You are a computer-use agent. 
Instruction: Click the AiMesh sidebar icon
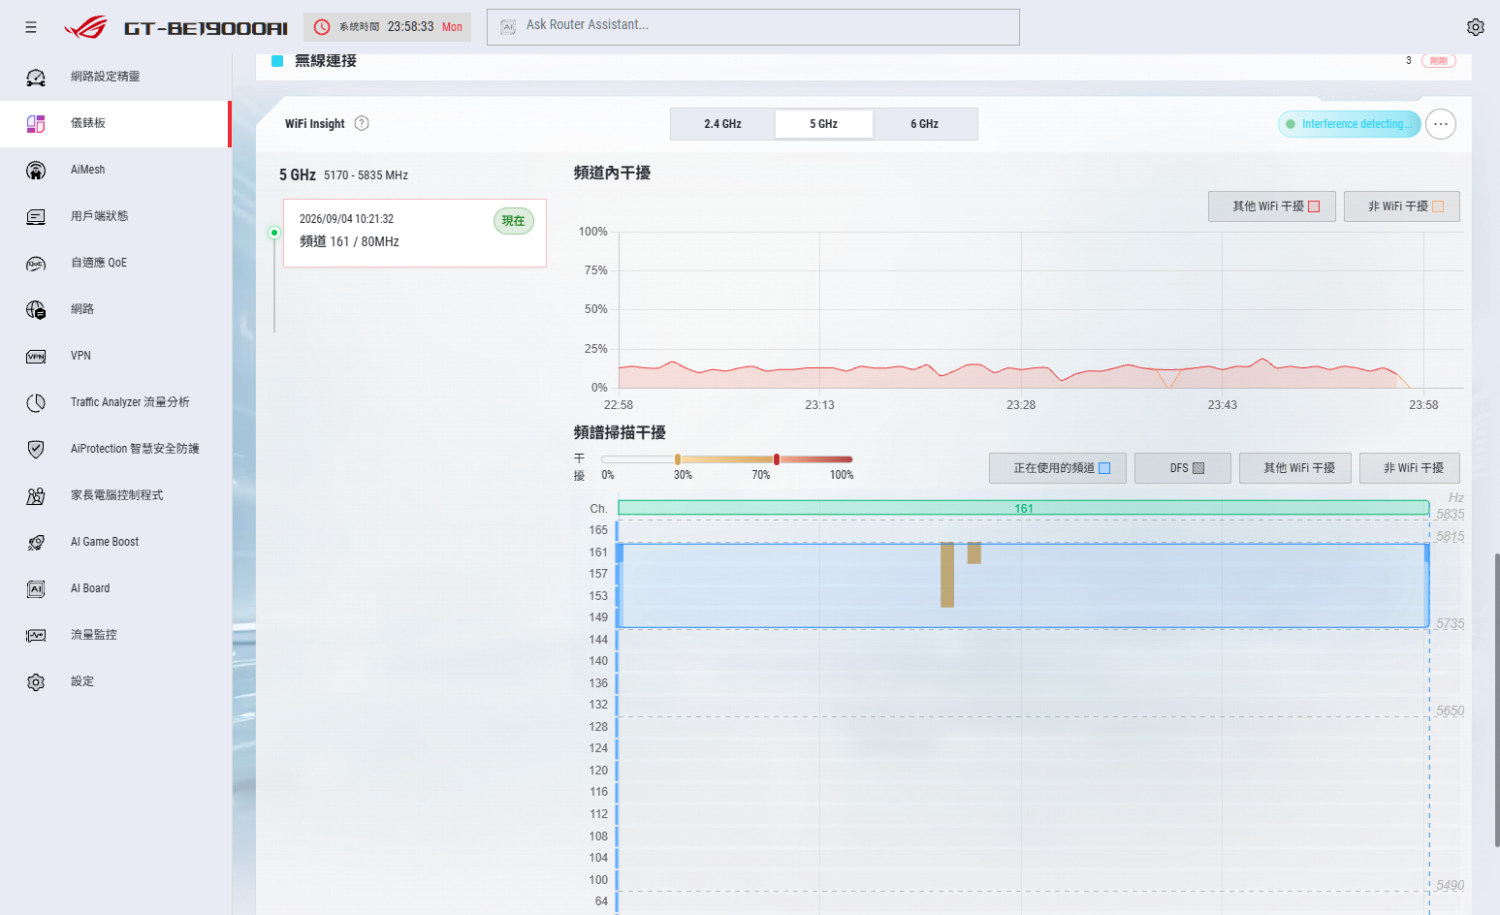click(x=36, y=170)
